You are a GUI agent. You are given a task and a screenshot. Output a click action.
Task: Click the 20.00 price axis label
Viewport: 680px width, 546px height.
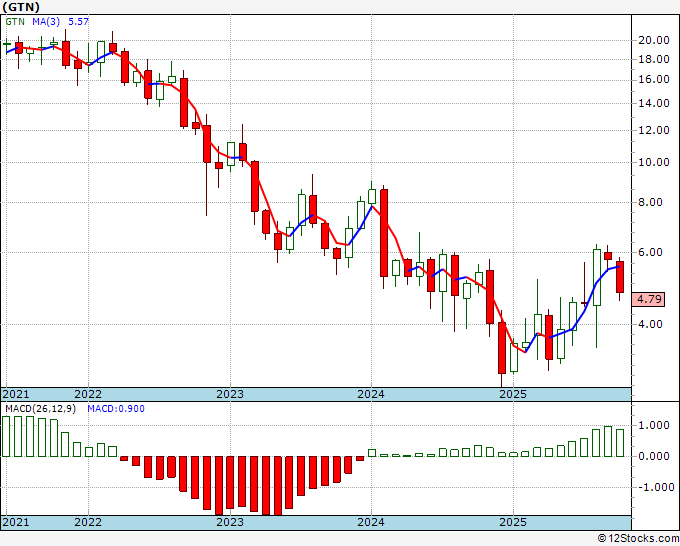pyautogui.click(x=654, y=40)
